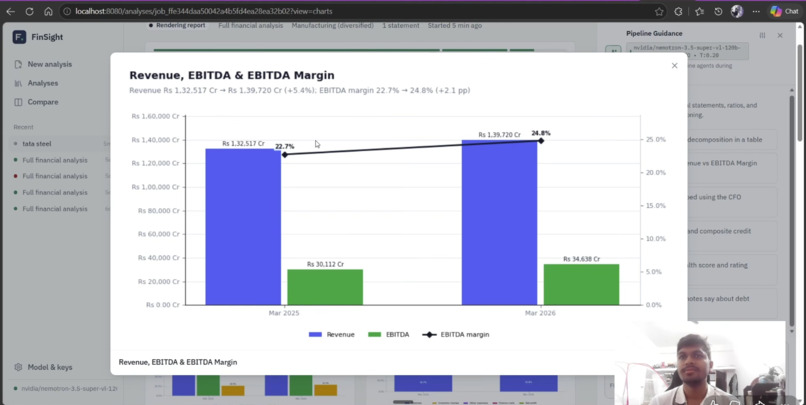
Task: Toggle the EBITDA legend swatch
Action: [x=375, y=335]
